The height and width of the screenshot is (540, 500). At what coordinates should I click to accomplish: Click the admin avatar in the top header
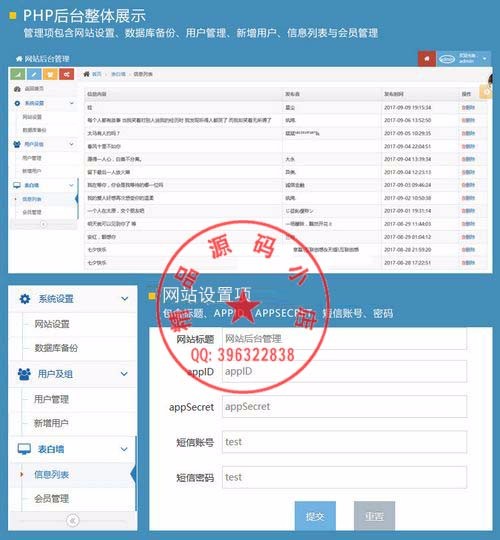point(447,59)
